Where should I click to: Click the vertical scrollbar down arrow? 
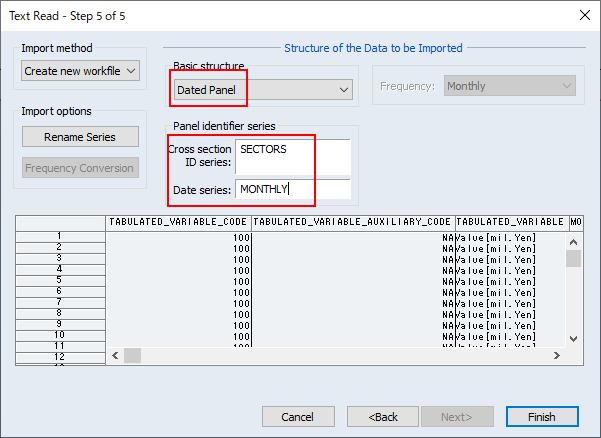coord(573,339)
